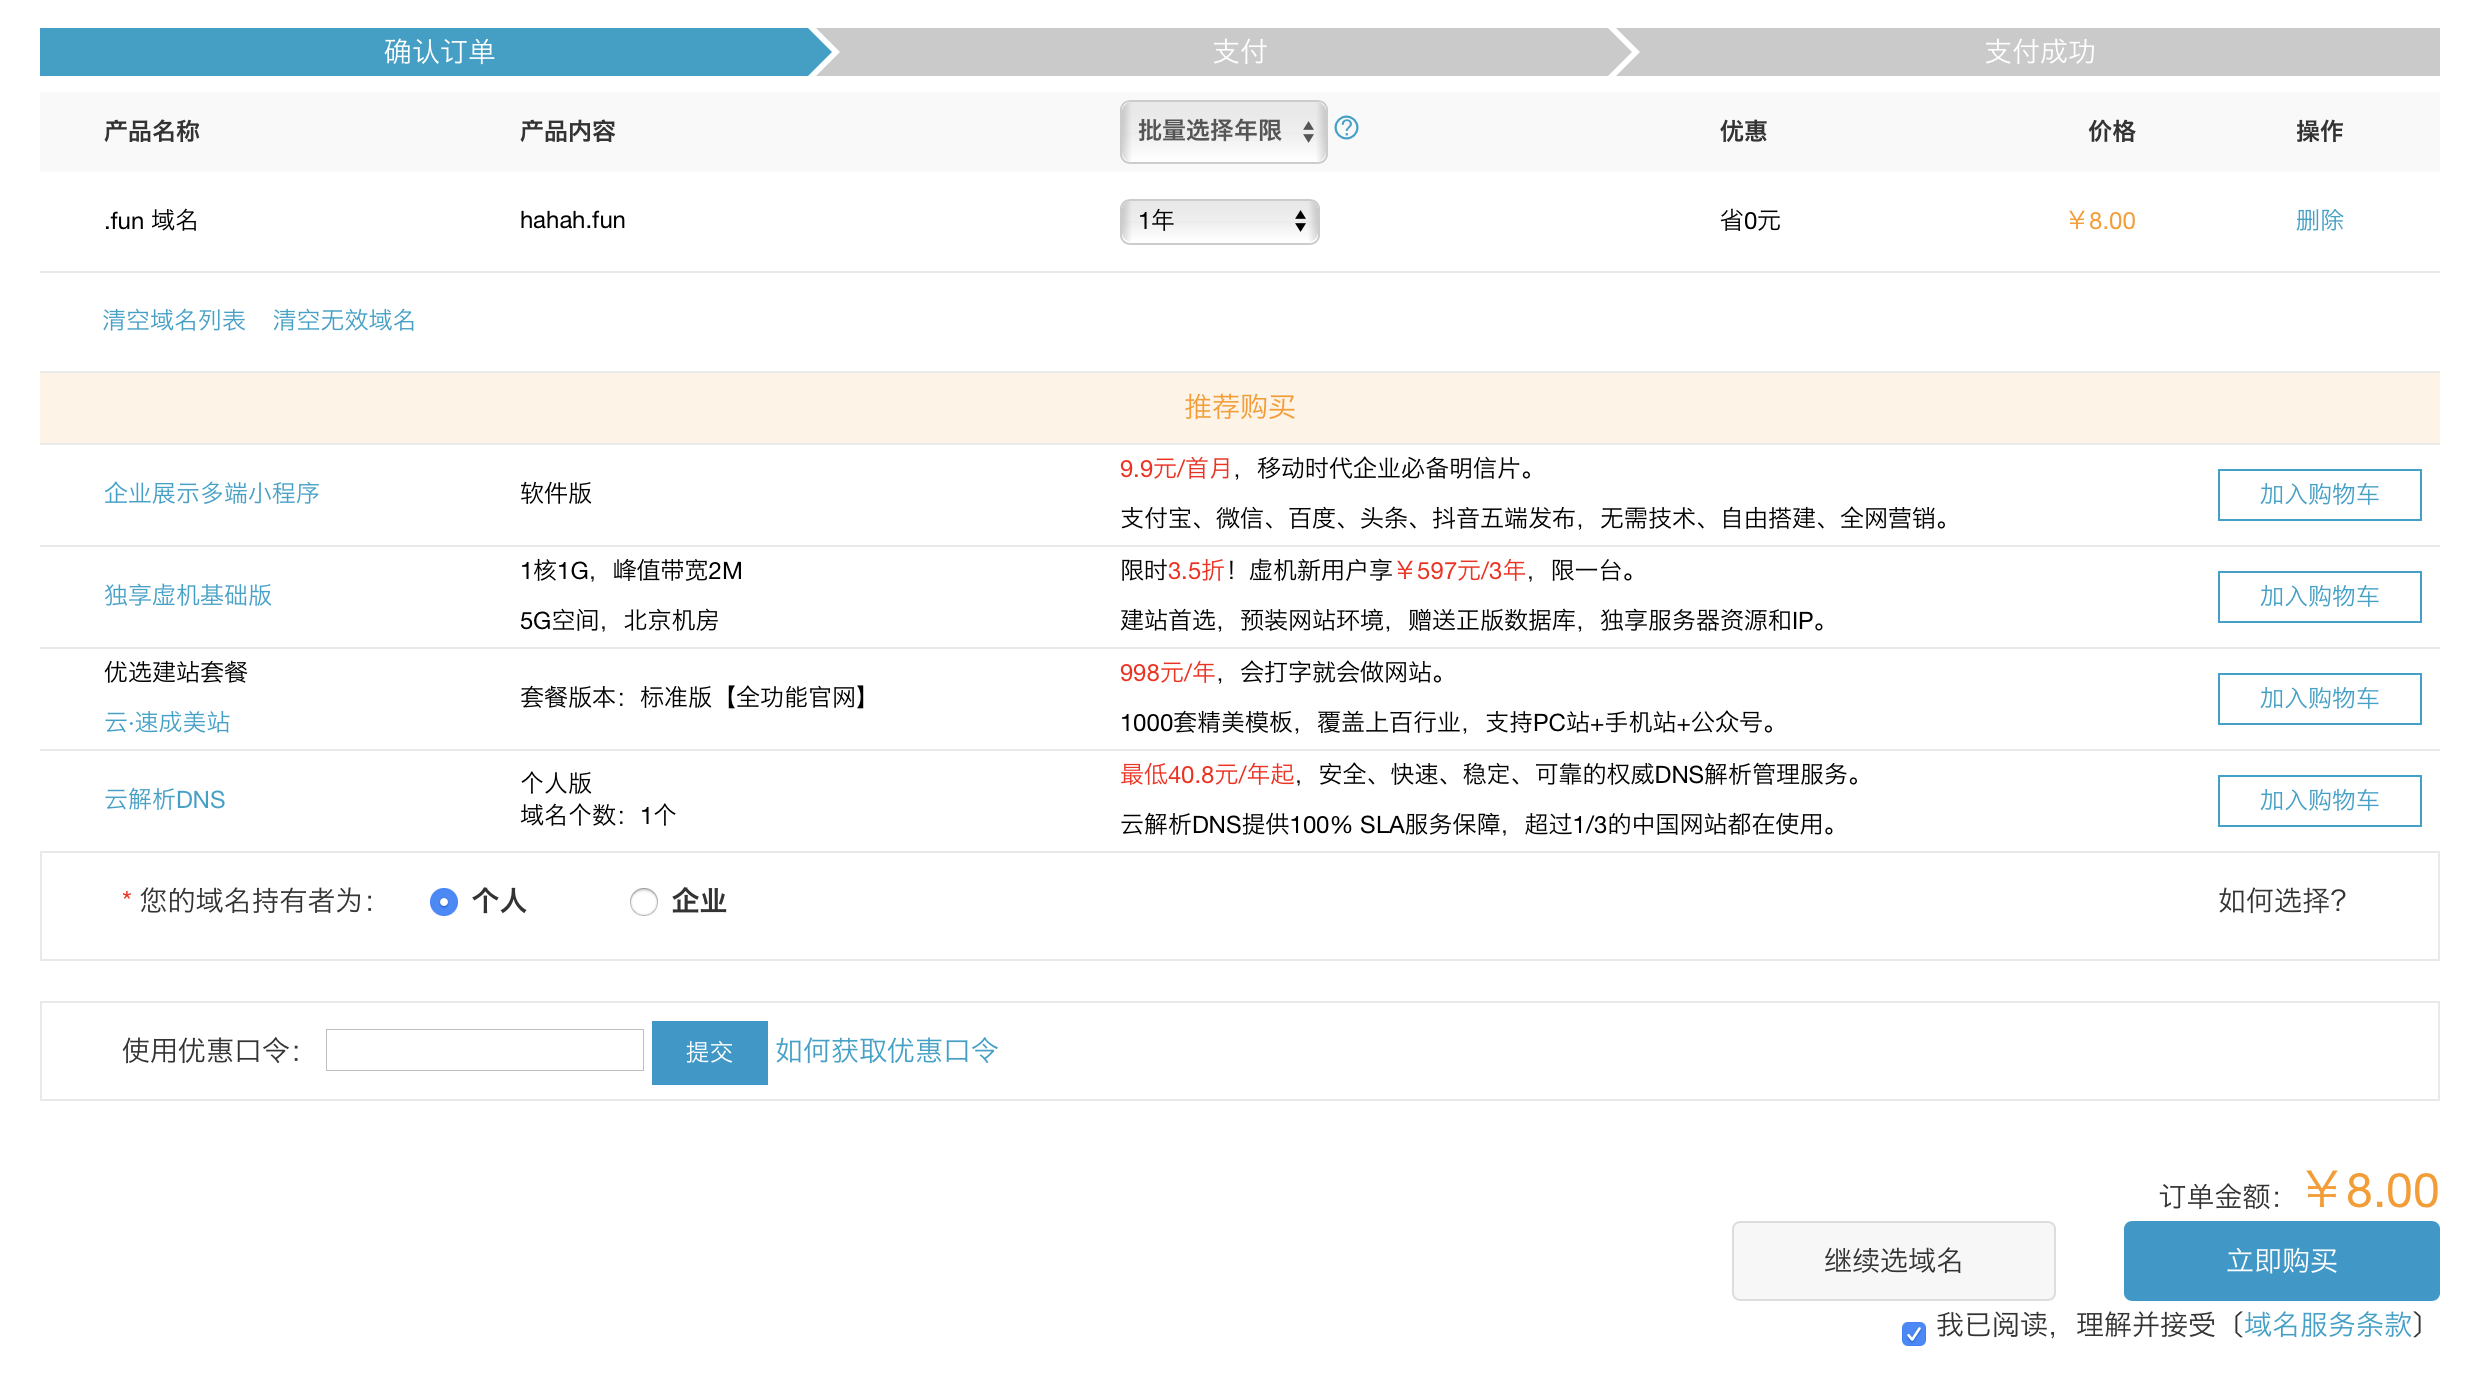Select the 企业 domain holder radio button
The height and width of the screenshot is (1374, 2482).
pyautogui.click(x=644, y=901)
